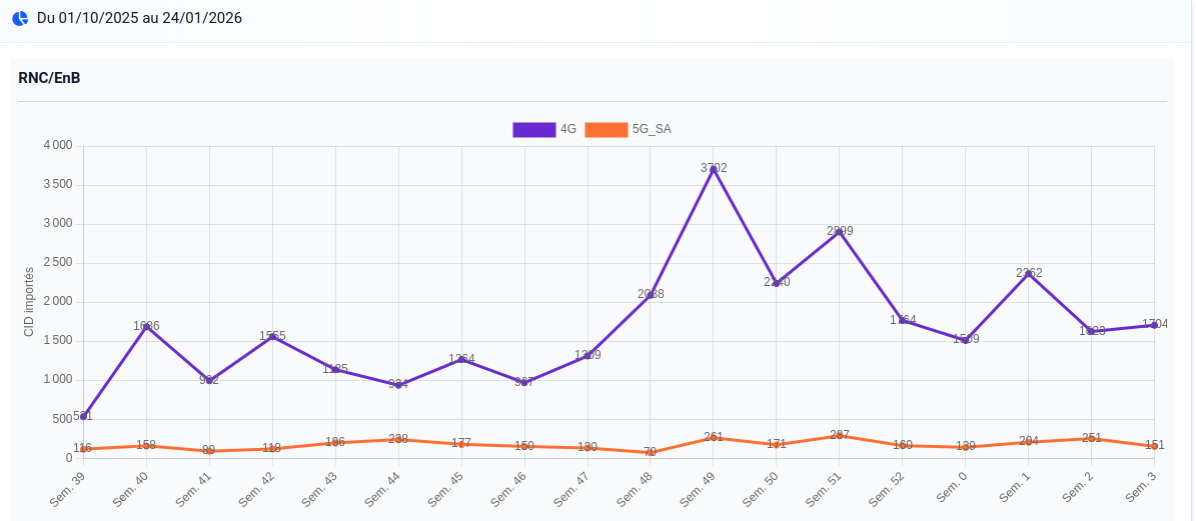Select the 5G_SA point at Sem. 2
This screenshot has height=521, width=1196.
1092,439
